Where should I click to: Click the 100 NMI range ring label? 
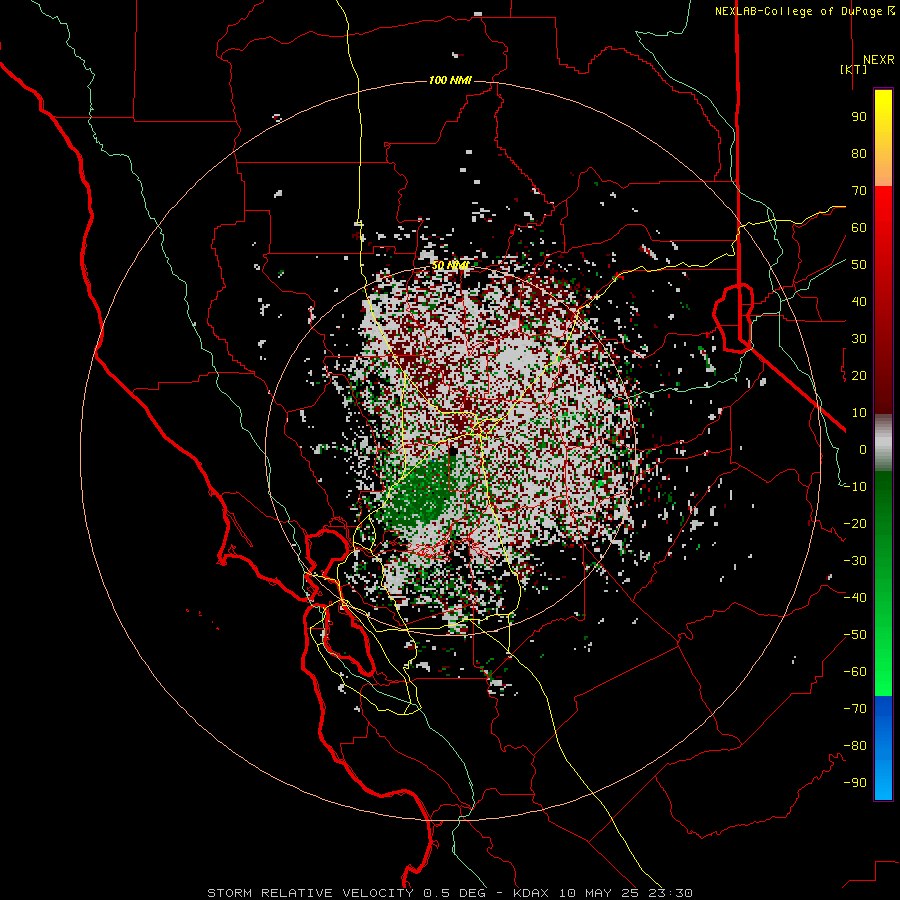(x=450, y=80)
